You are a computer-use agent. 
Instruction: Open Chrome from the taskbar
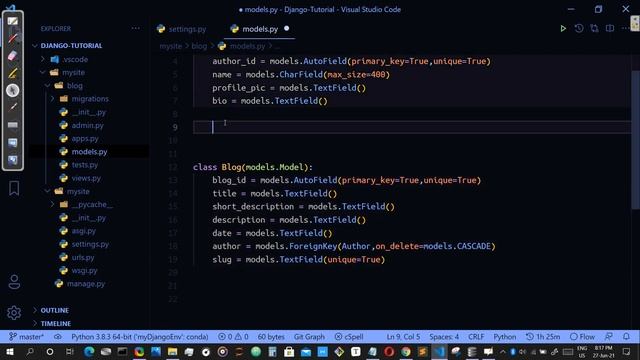point(406,351)
